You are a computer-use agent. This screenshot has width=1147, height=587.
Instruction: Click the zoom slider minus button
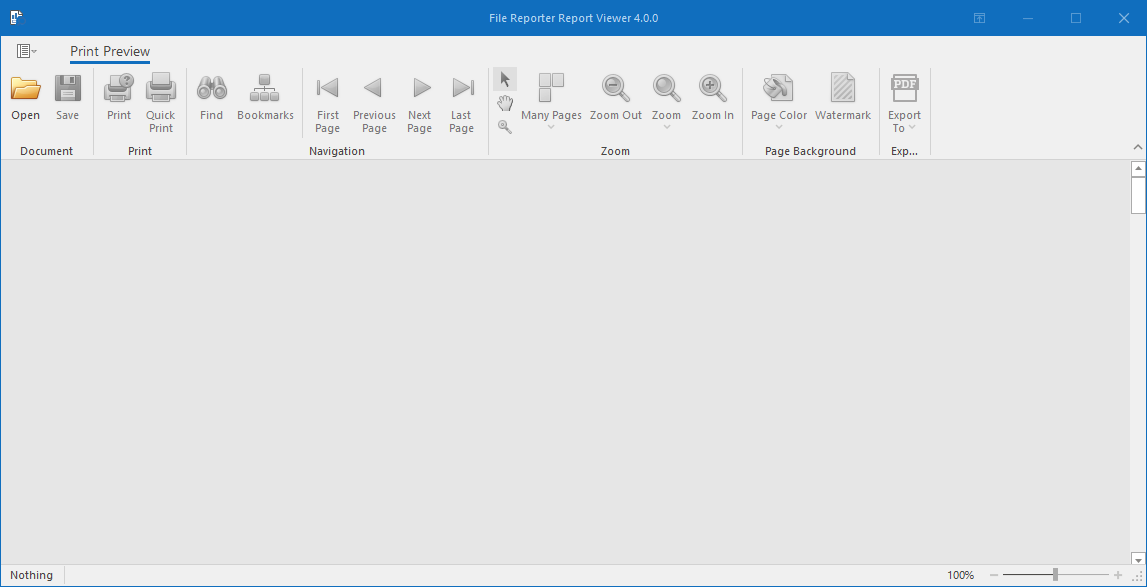click(994, 575)
